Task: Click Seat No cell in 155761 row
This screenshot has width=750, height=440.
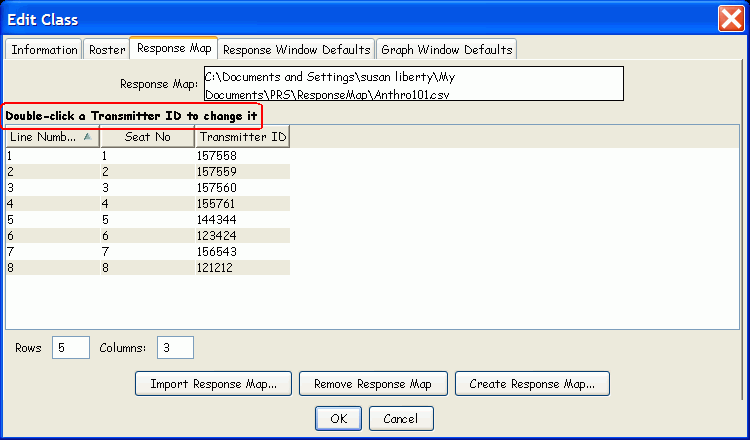Action: point(147,204)
